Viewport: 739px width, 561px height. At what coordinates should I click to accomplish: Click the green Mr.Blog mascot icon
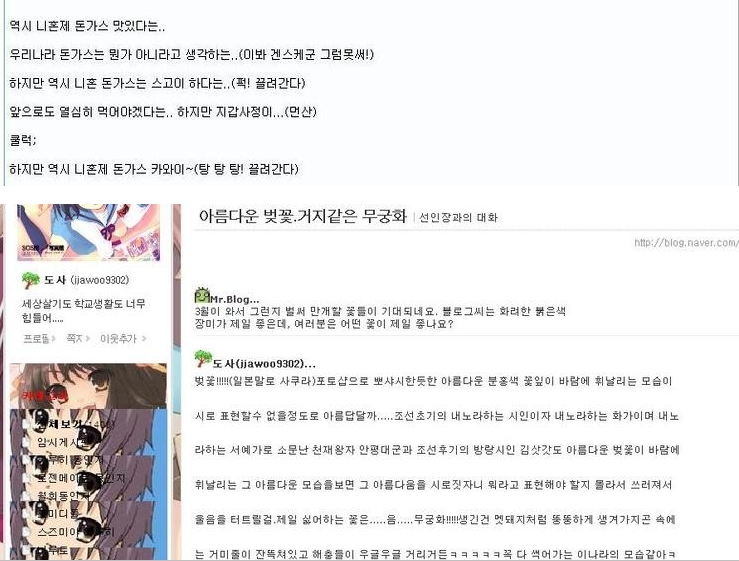[202, 295]
